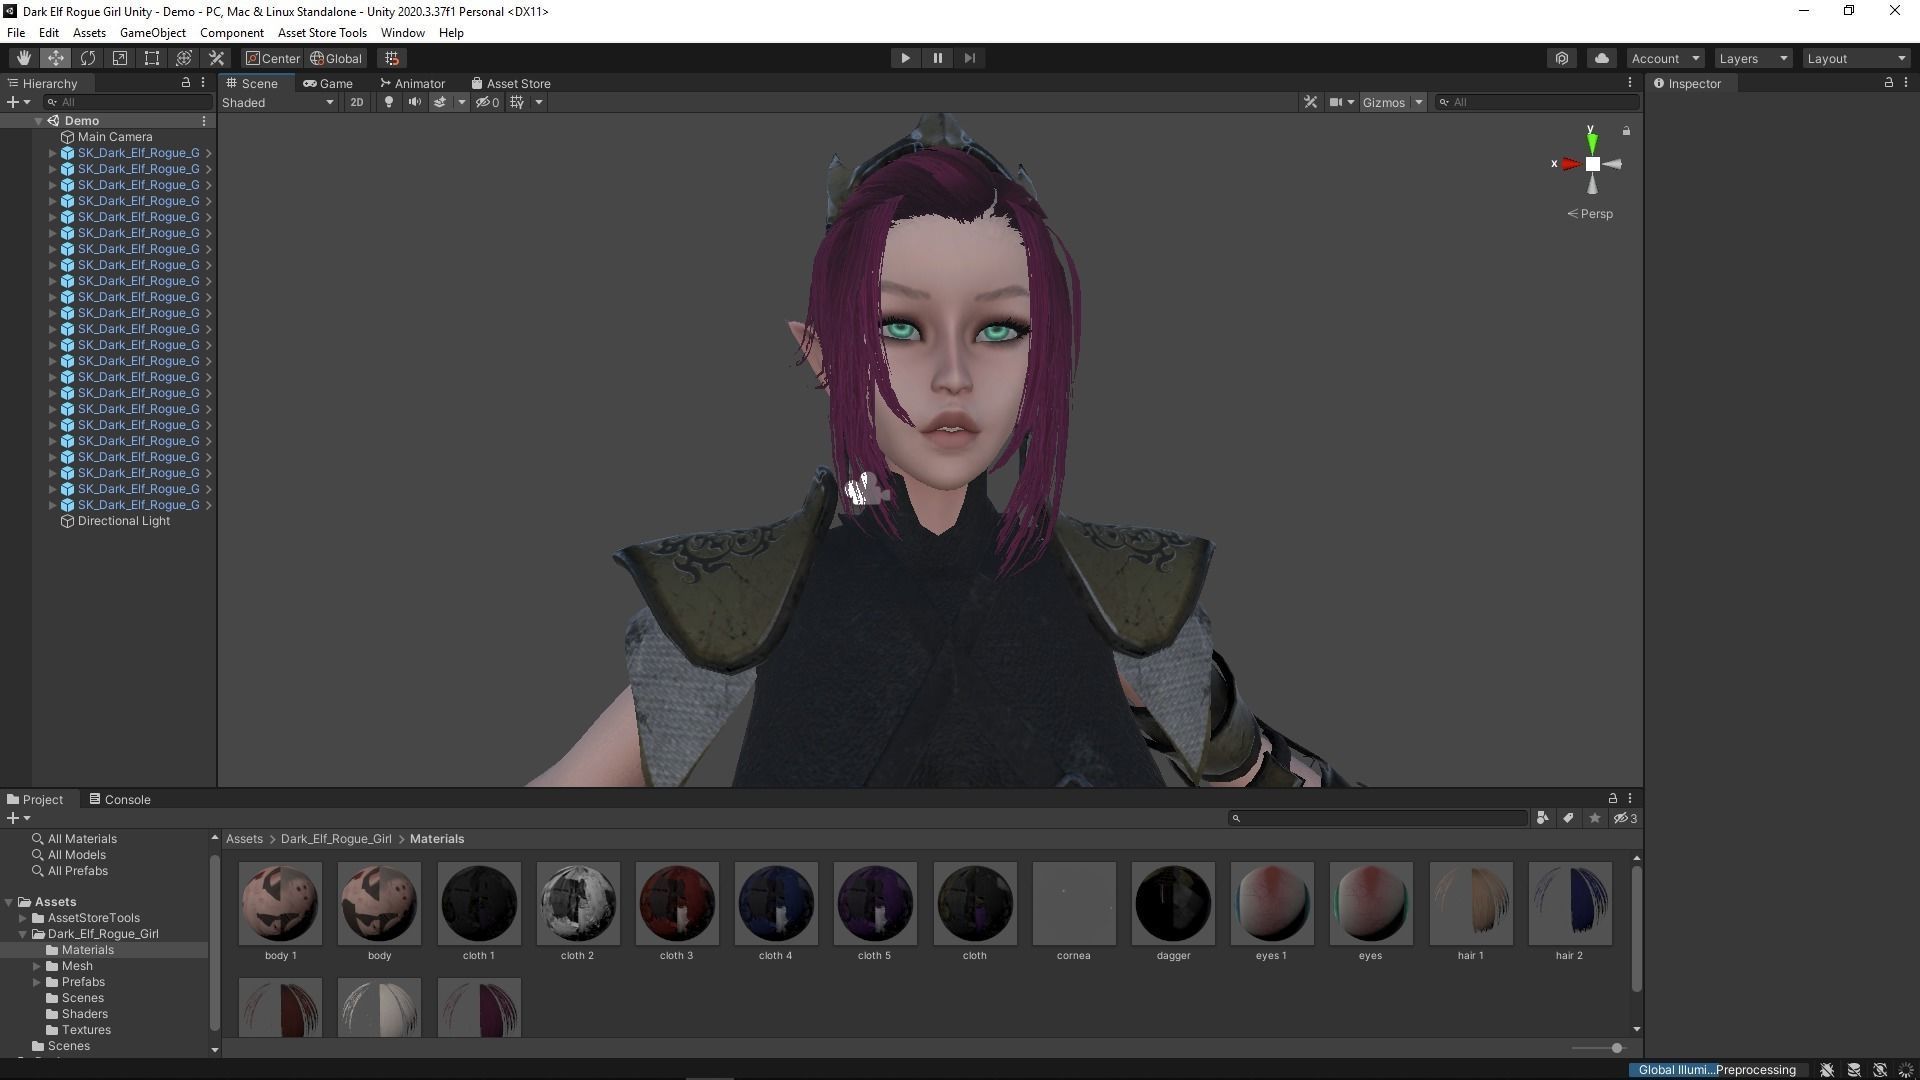The image size is (1920, 1080).
Task: Toggle scene visibility hidden objects
Action: (x=487, y=102)
